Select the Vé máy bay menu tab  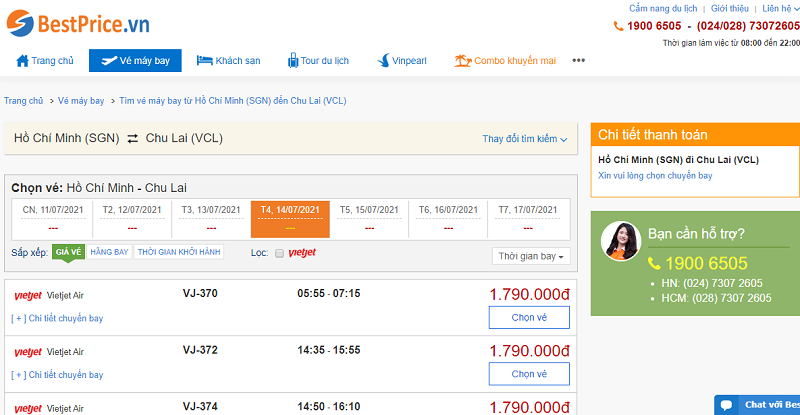(135, 61)
